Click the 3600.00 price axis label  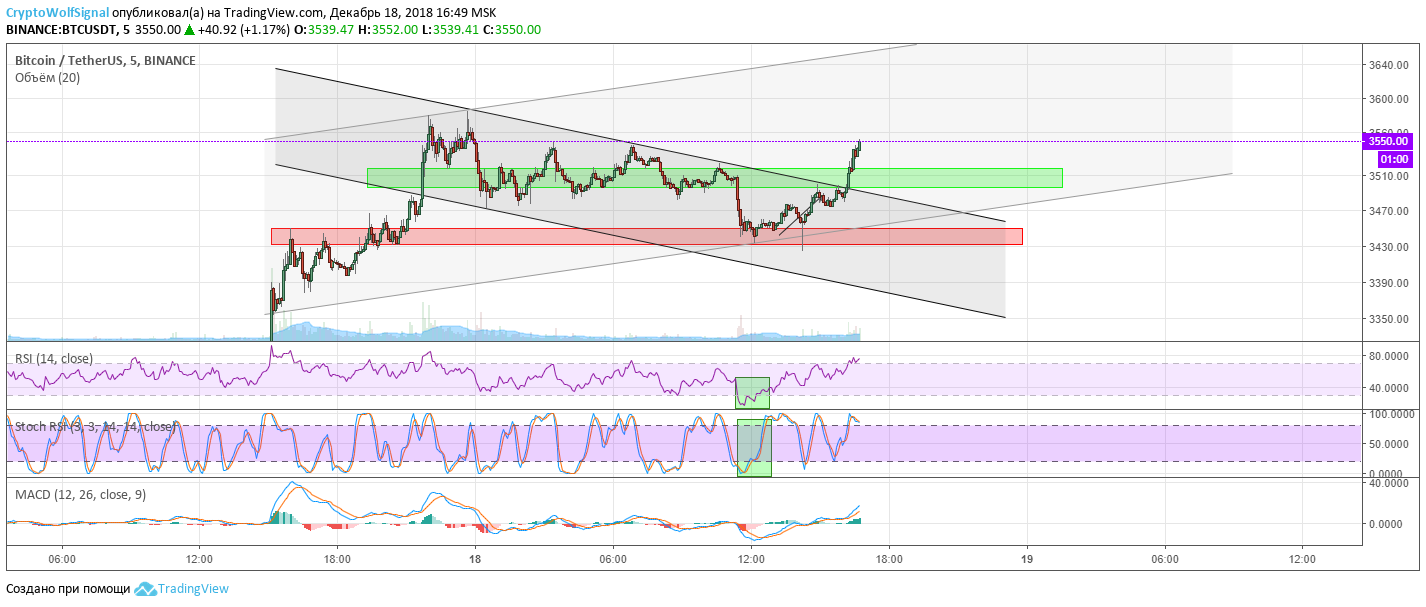(1388, 100)
